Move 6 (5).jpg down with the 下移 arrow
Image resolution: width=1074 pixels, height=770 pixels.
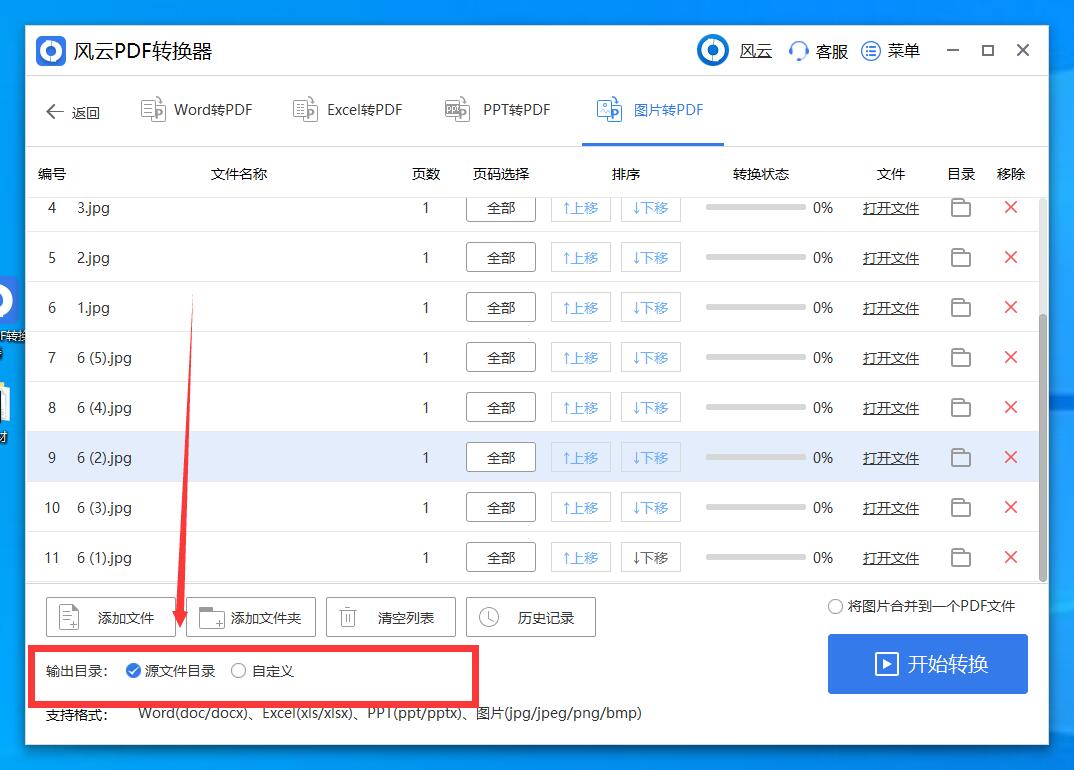650,357
